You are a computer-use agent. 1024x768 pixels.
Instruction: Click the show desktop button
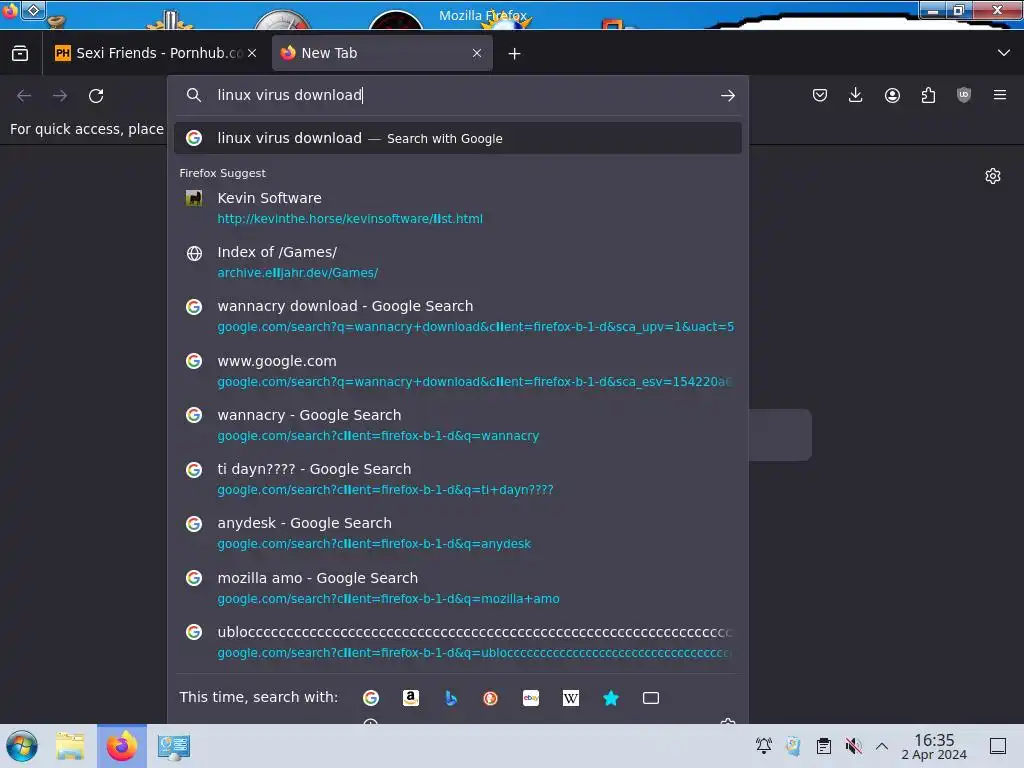998,746
